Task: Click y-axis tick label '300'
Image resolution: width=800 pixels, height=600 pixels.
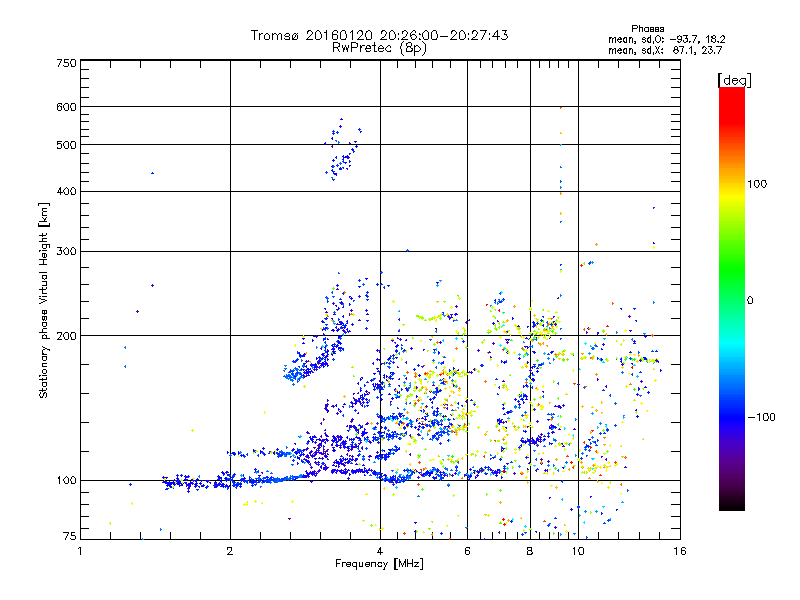Action: pyautogui.click(x=67, y=252)
